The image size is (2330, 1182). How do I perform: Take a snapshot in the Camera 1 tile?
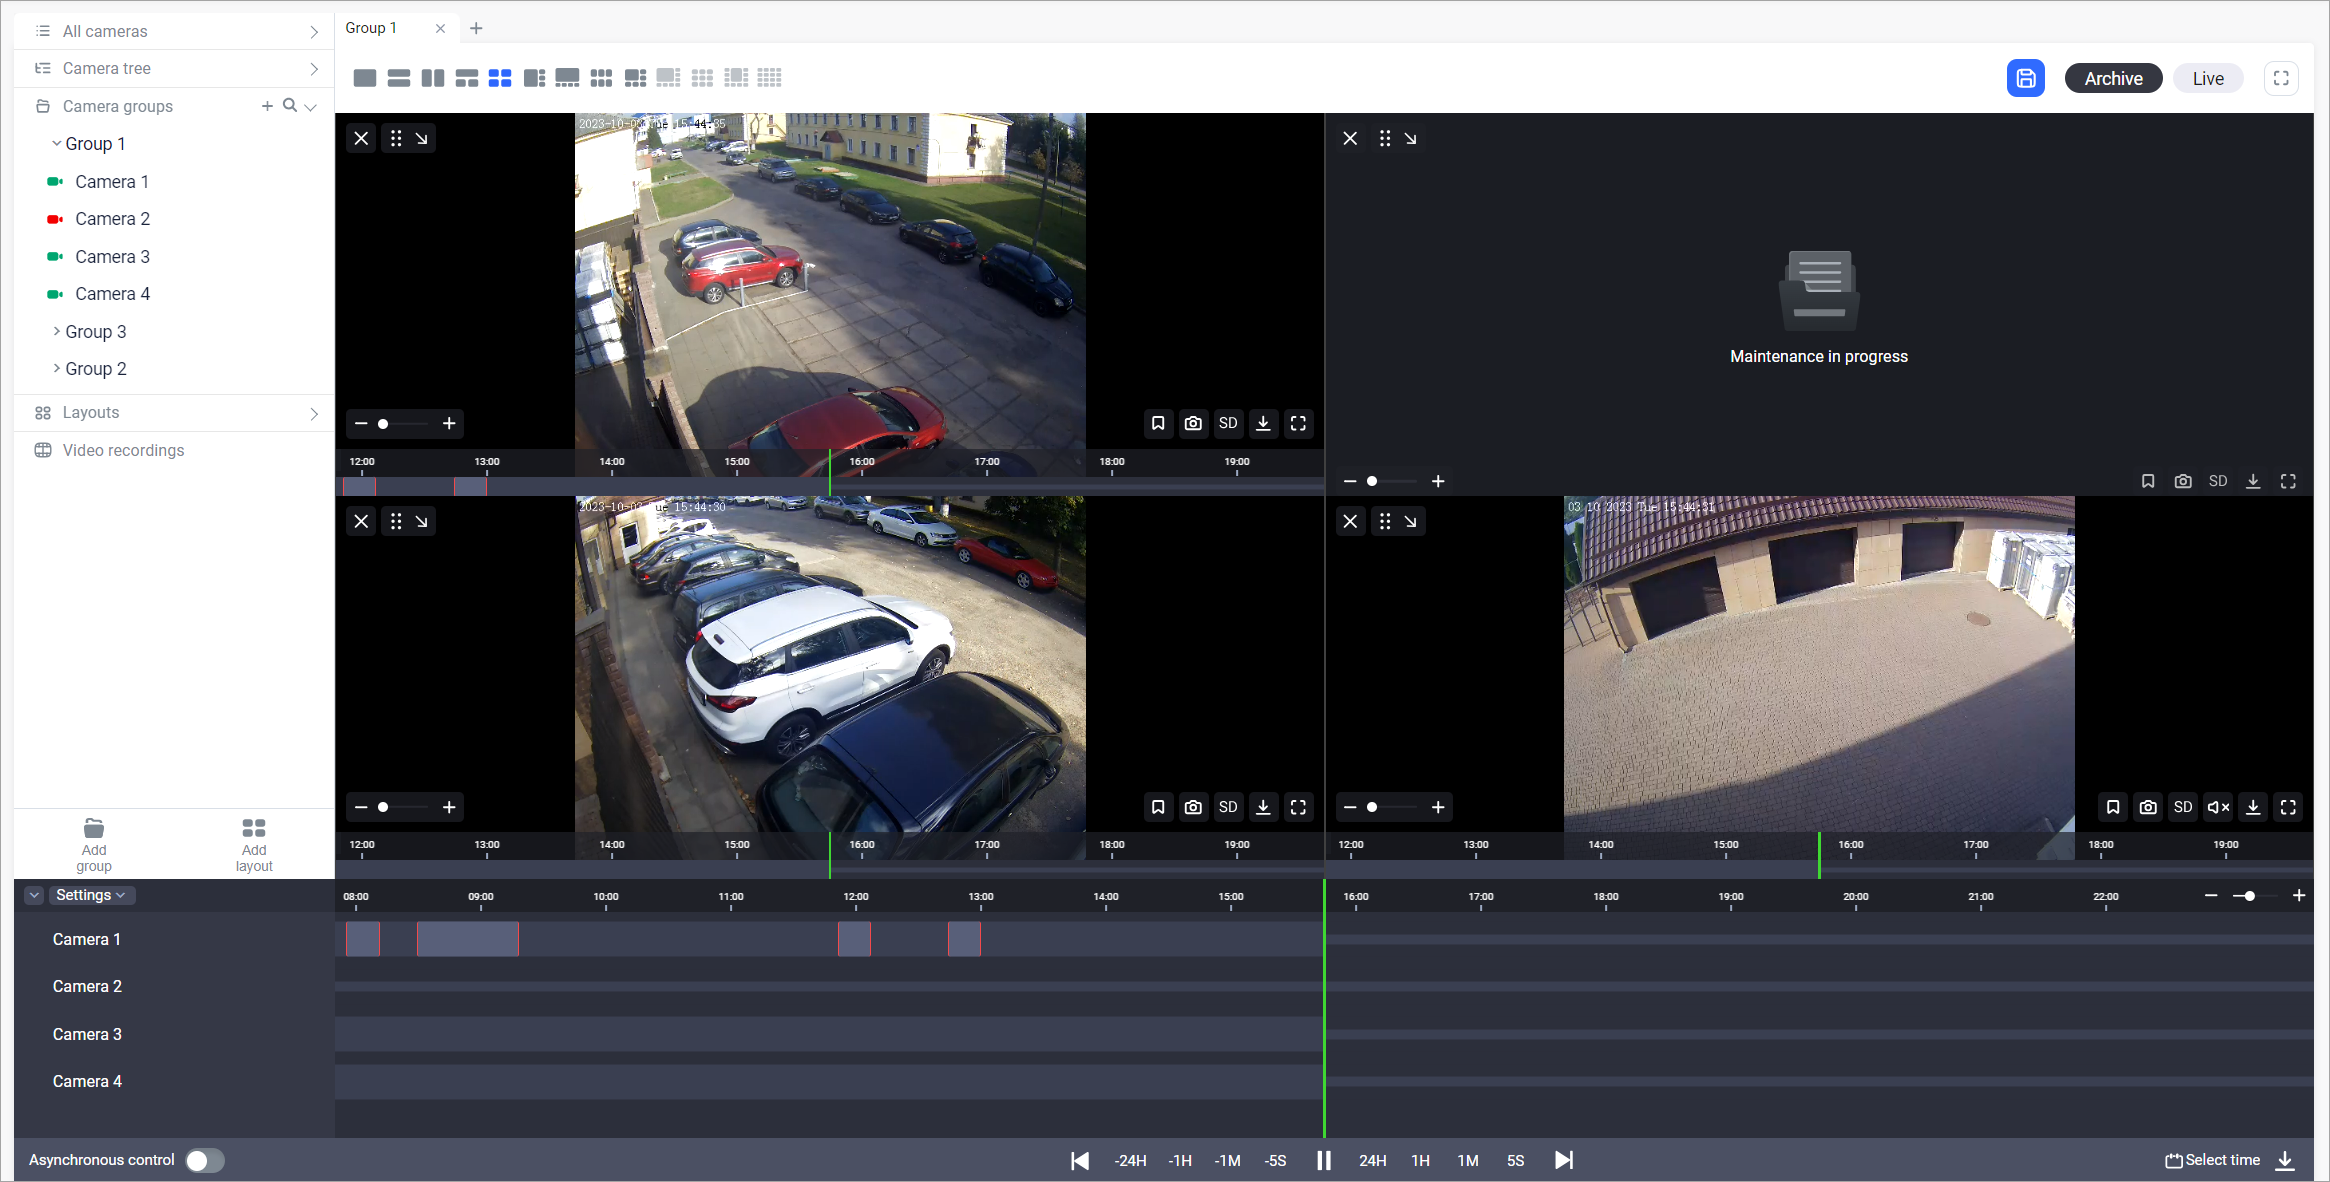(x=1193, y=423)
